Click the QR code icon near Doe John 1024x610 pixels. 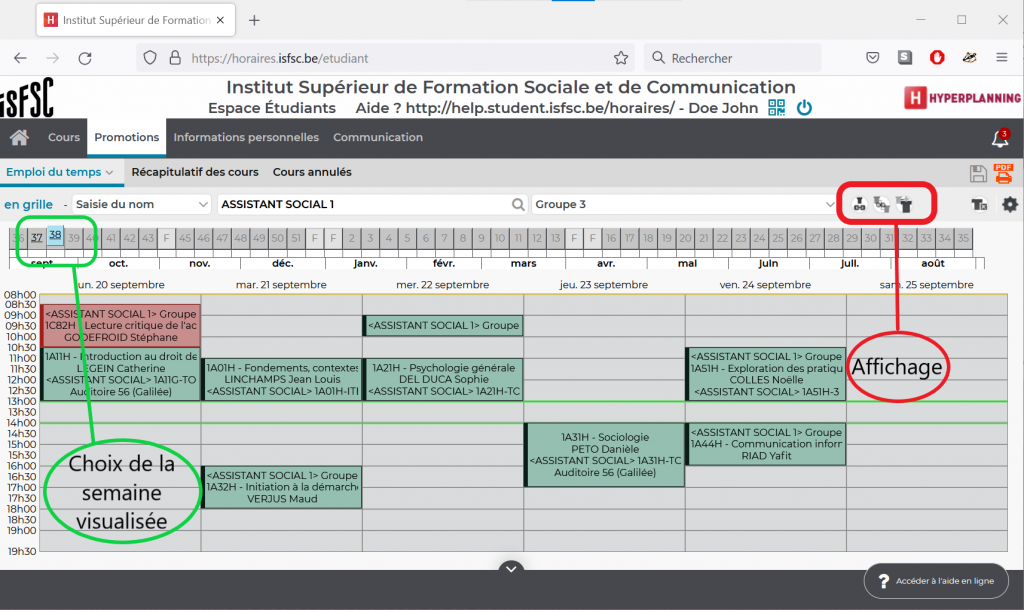(x=775, y=107)
